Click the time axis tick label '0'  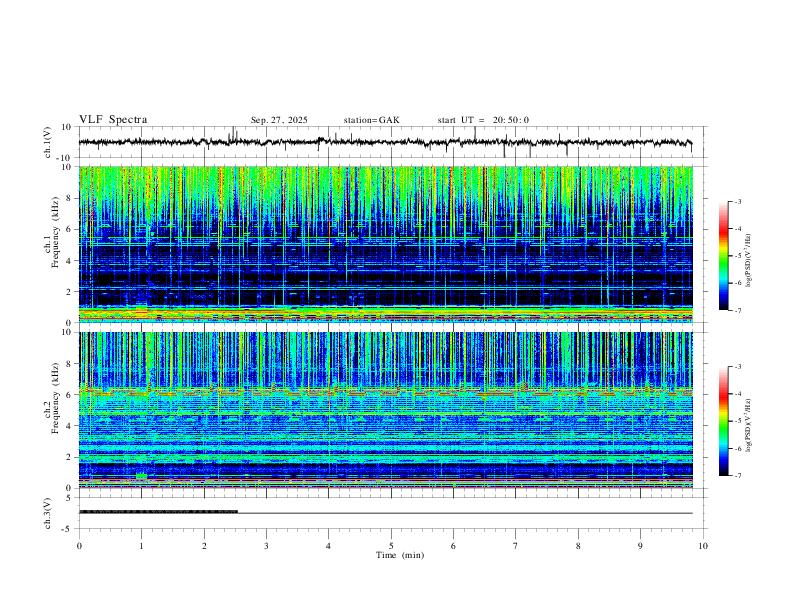pyautogui.click(x=79, y=546)
